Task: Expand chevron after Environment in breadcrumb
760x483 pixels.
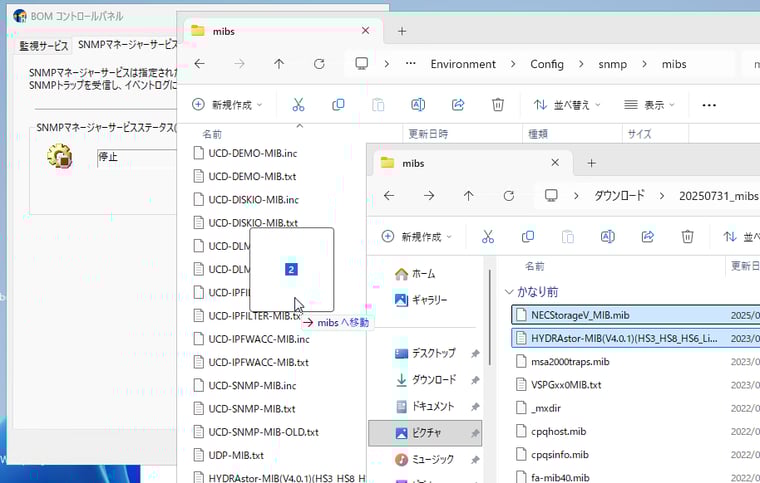Action: pos(513,64)
